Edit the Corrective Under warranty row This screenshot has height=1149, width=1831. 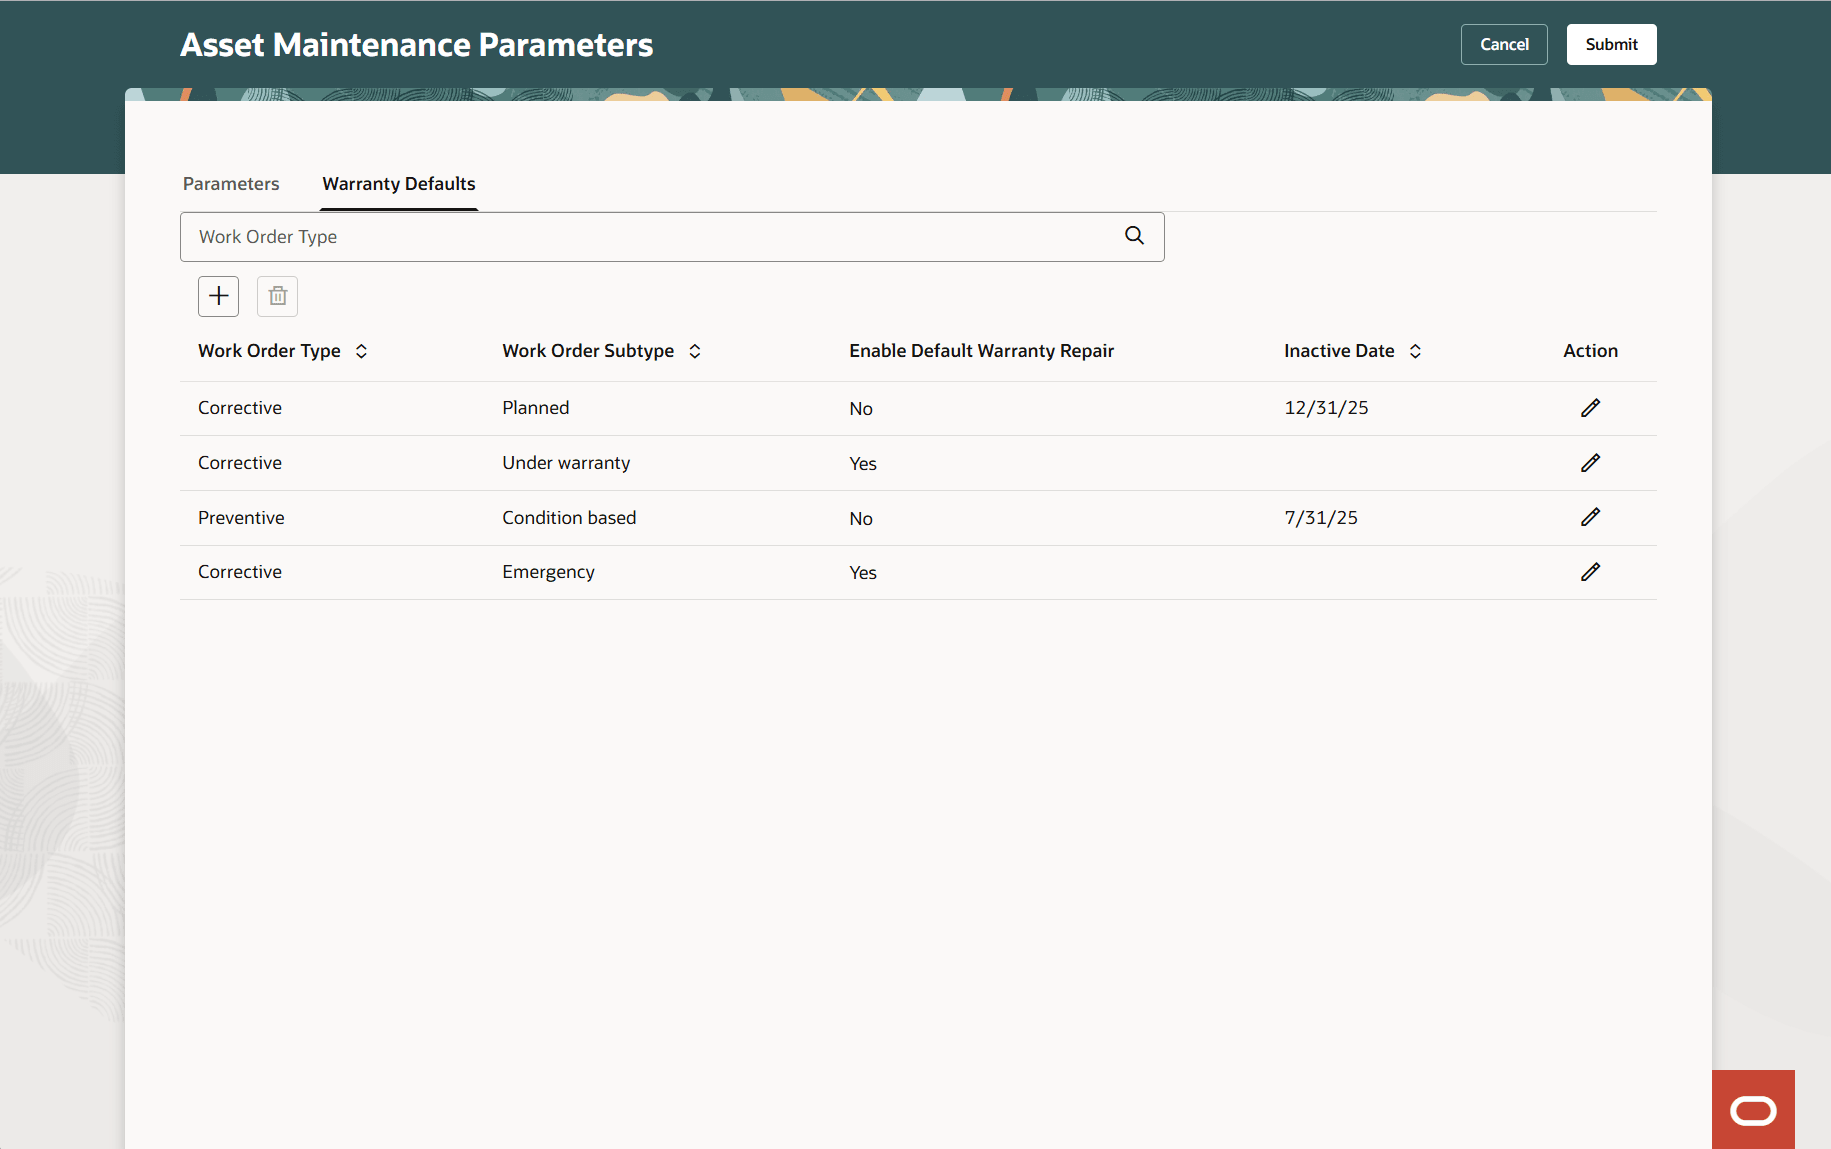(x=1590, y=462)
